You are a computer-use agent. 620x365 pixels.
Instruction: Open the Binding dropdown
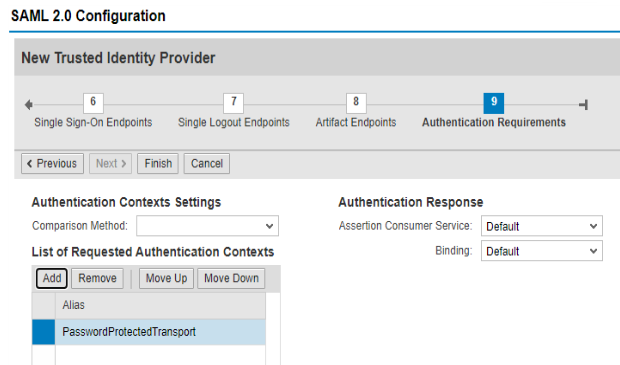point(542,251)
